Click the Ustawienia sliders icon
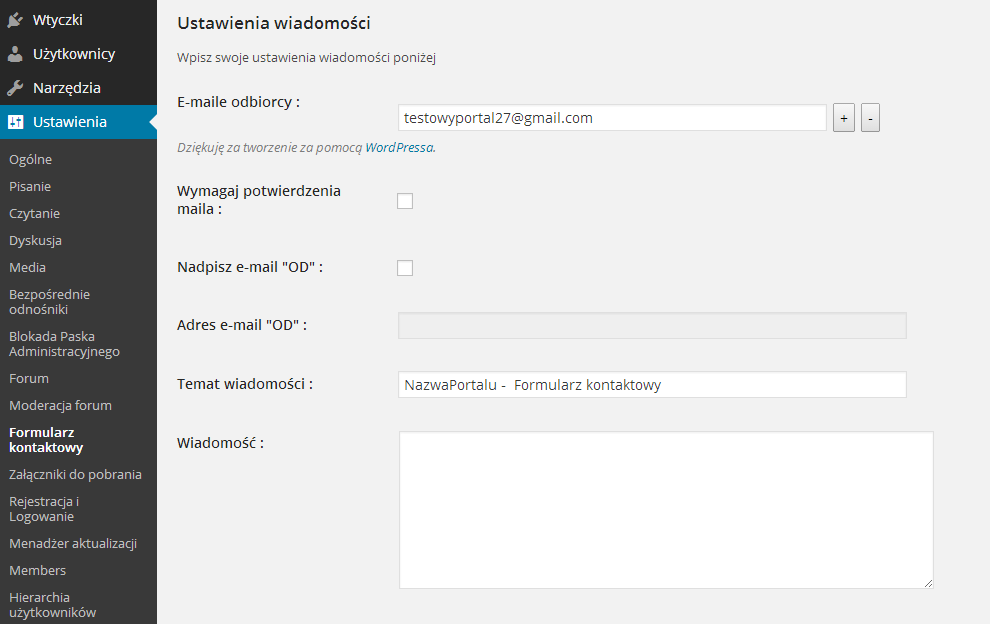The image size is (990, 624). coord(16,122)
